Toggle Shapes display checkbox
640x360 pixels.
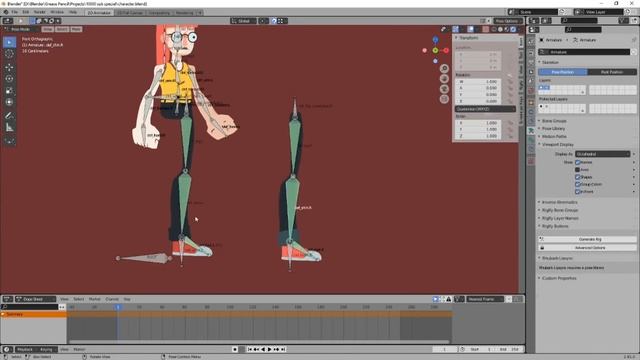578,177
